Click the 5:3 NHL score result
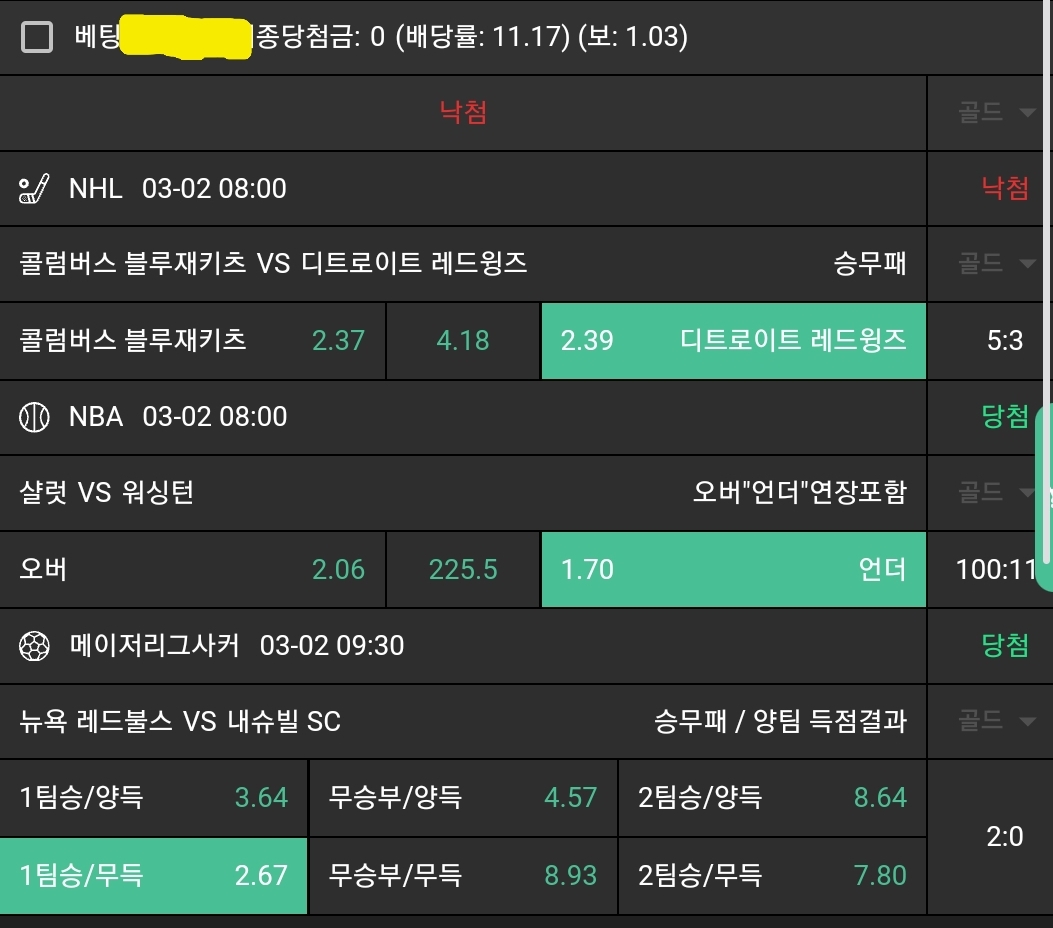Image resolution: width=1053 pixels, height=928 pixels. (x=1004, y=341)
